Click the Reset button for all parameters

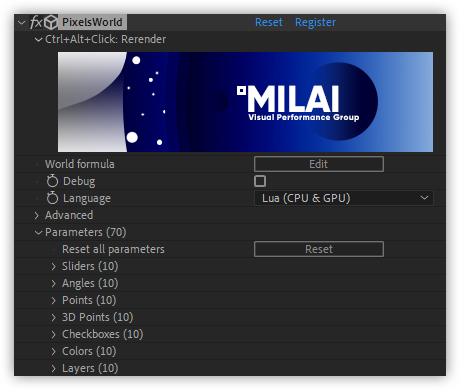pos(319,249)
